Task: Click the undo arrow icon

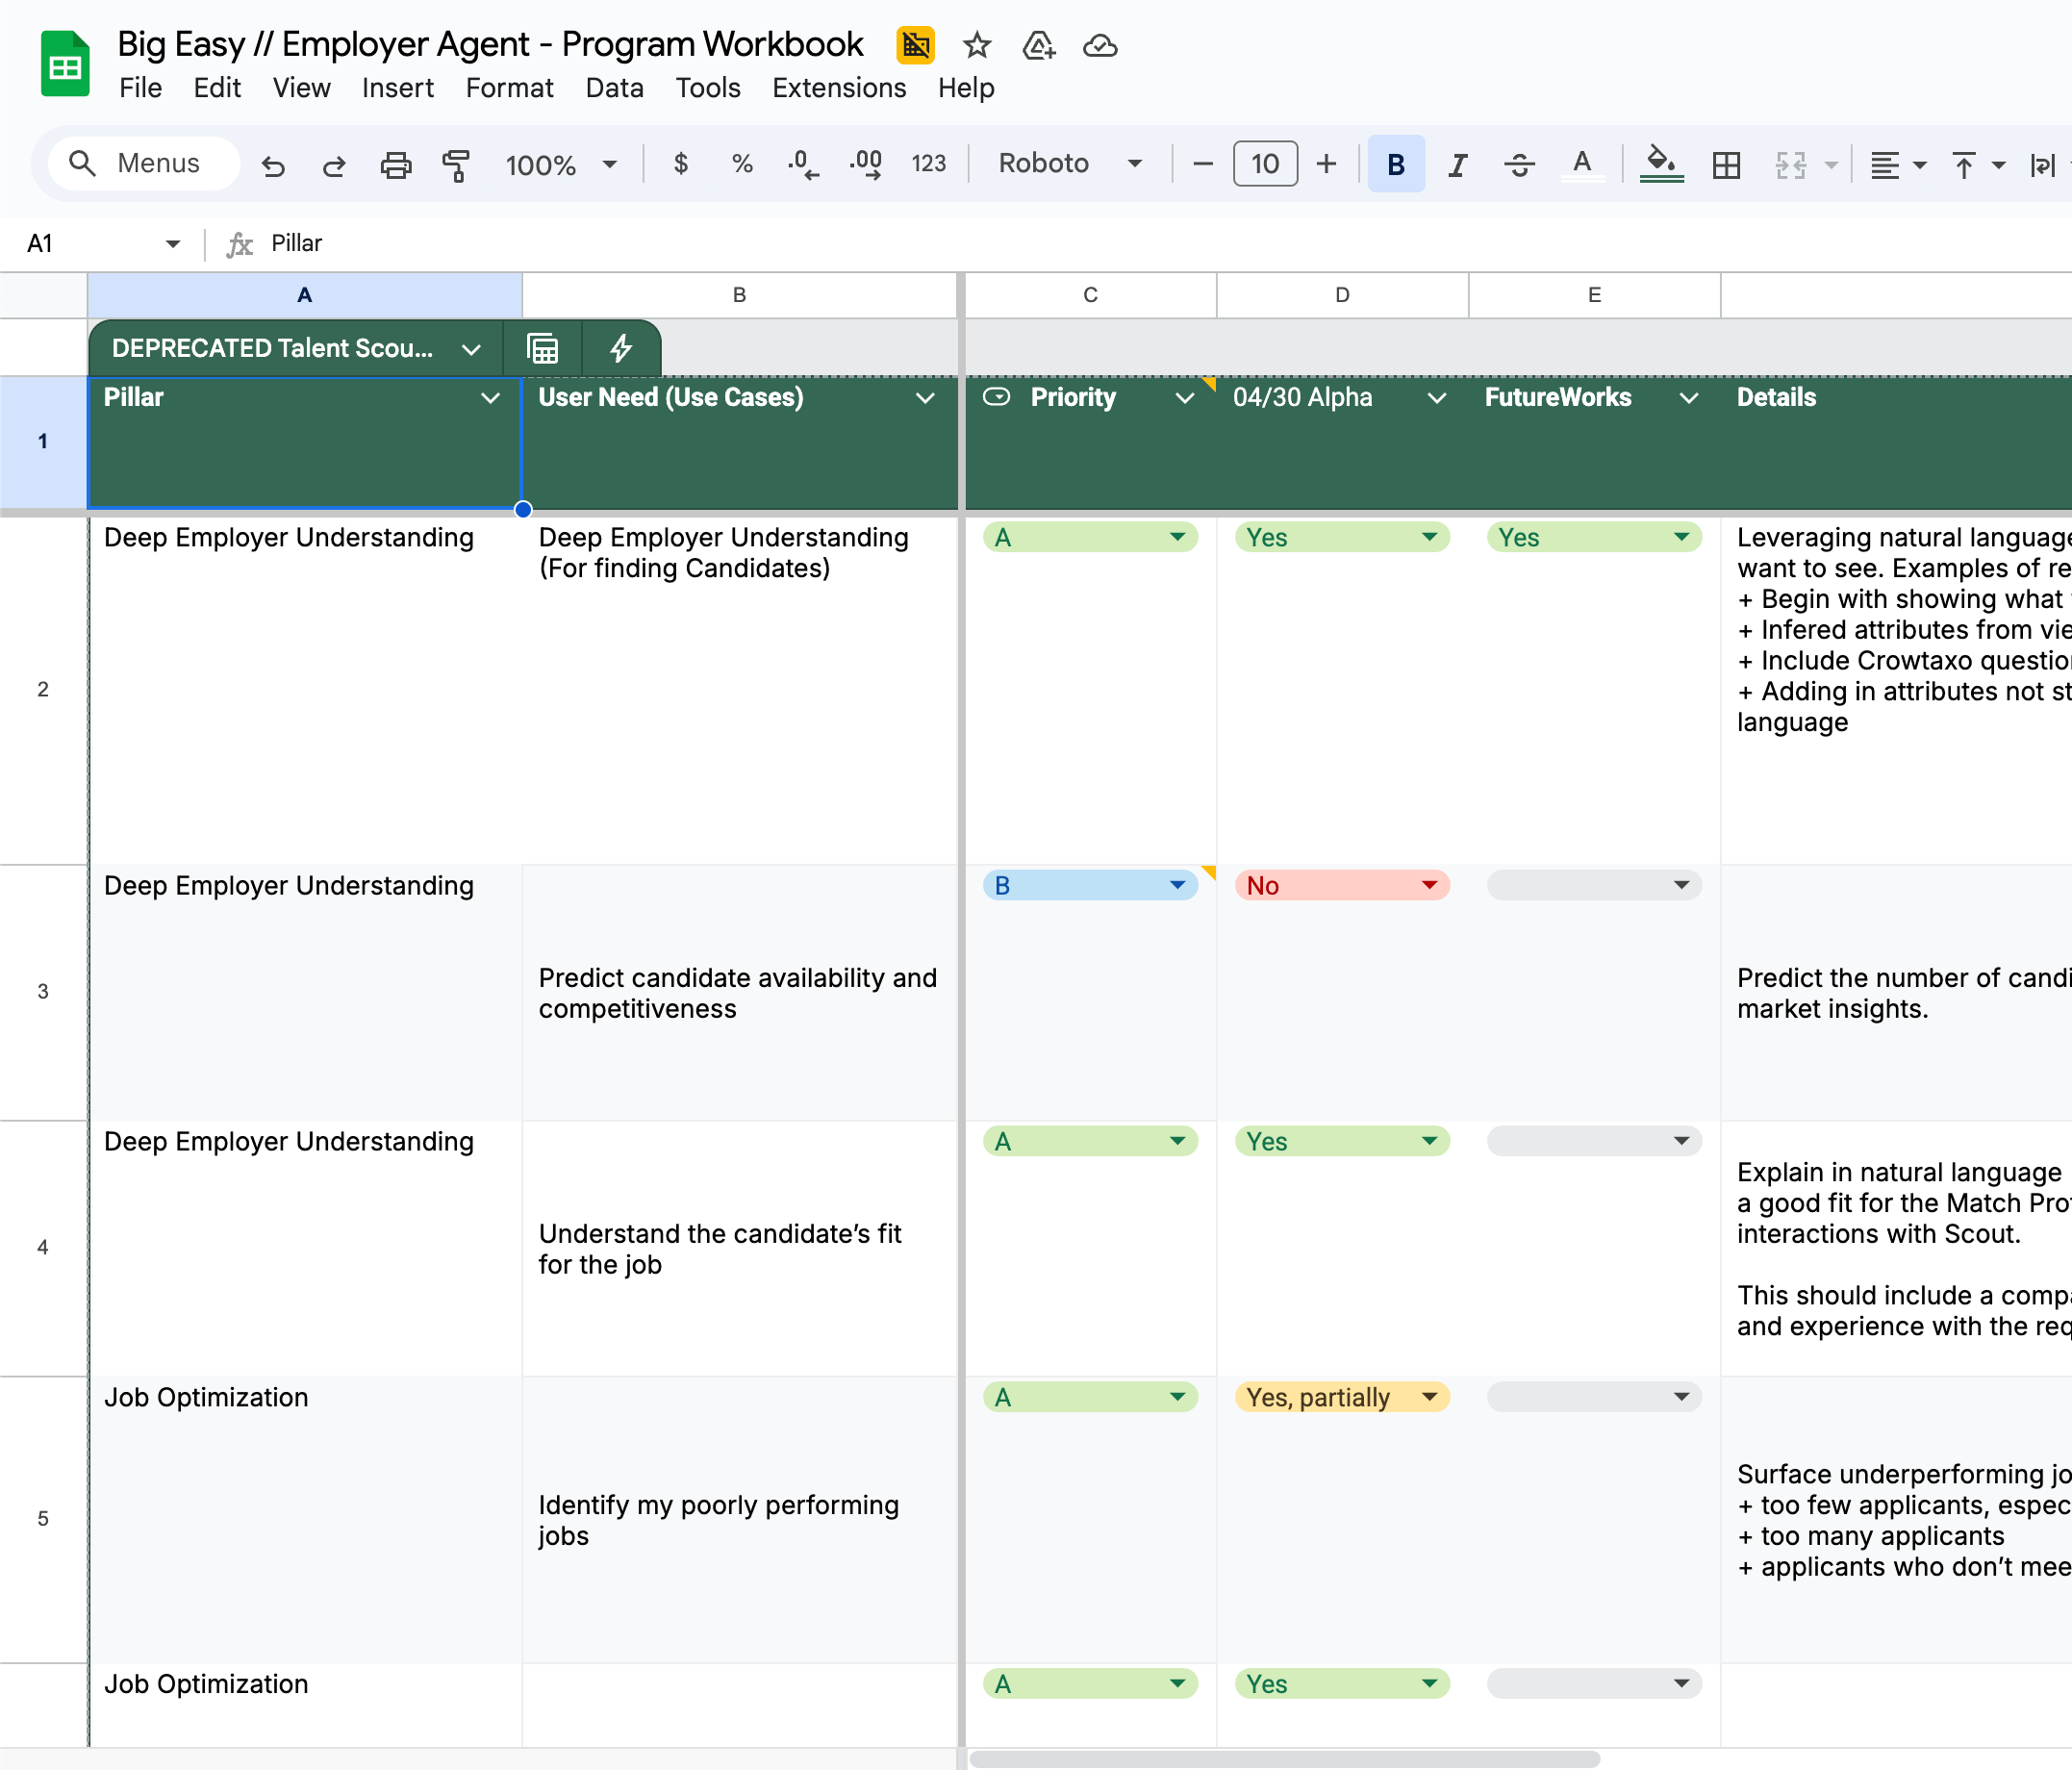Action: [273, 164]
